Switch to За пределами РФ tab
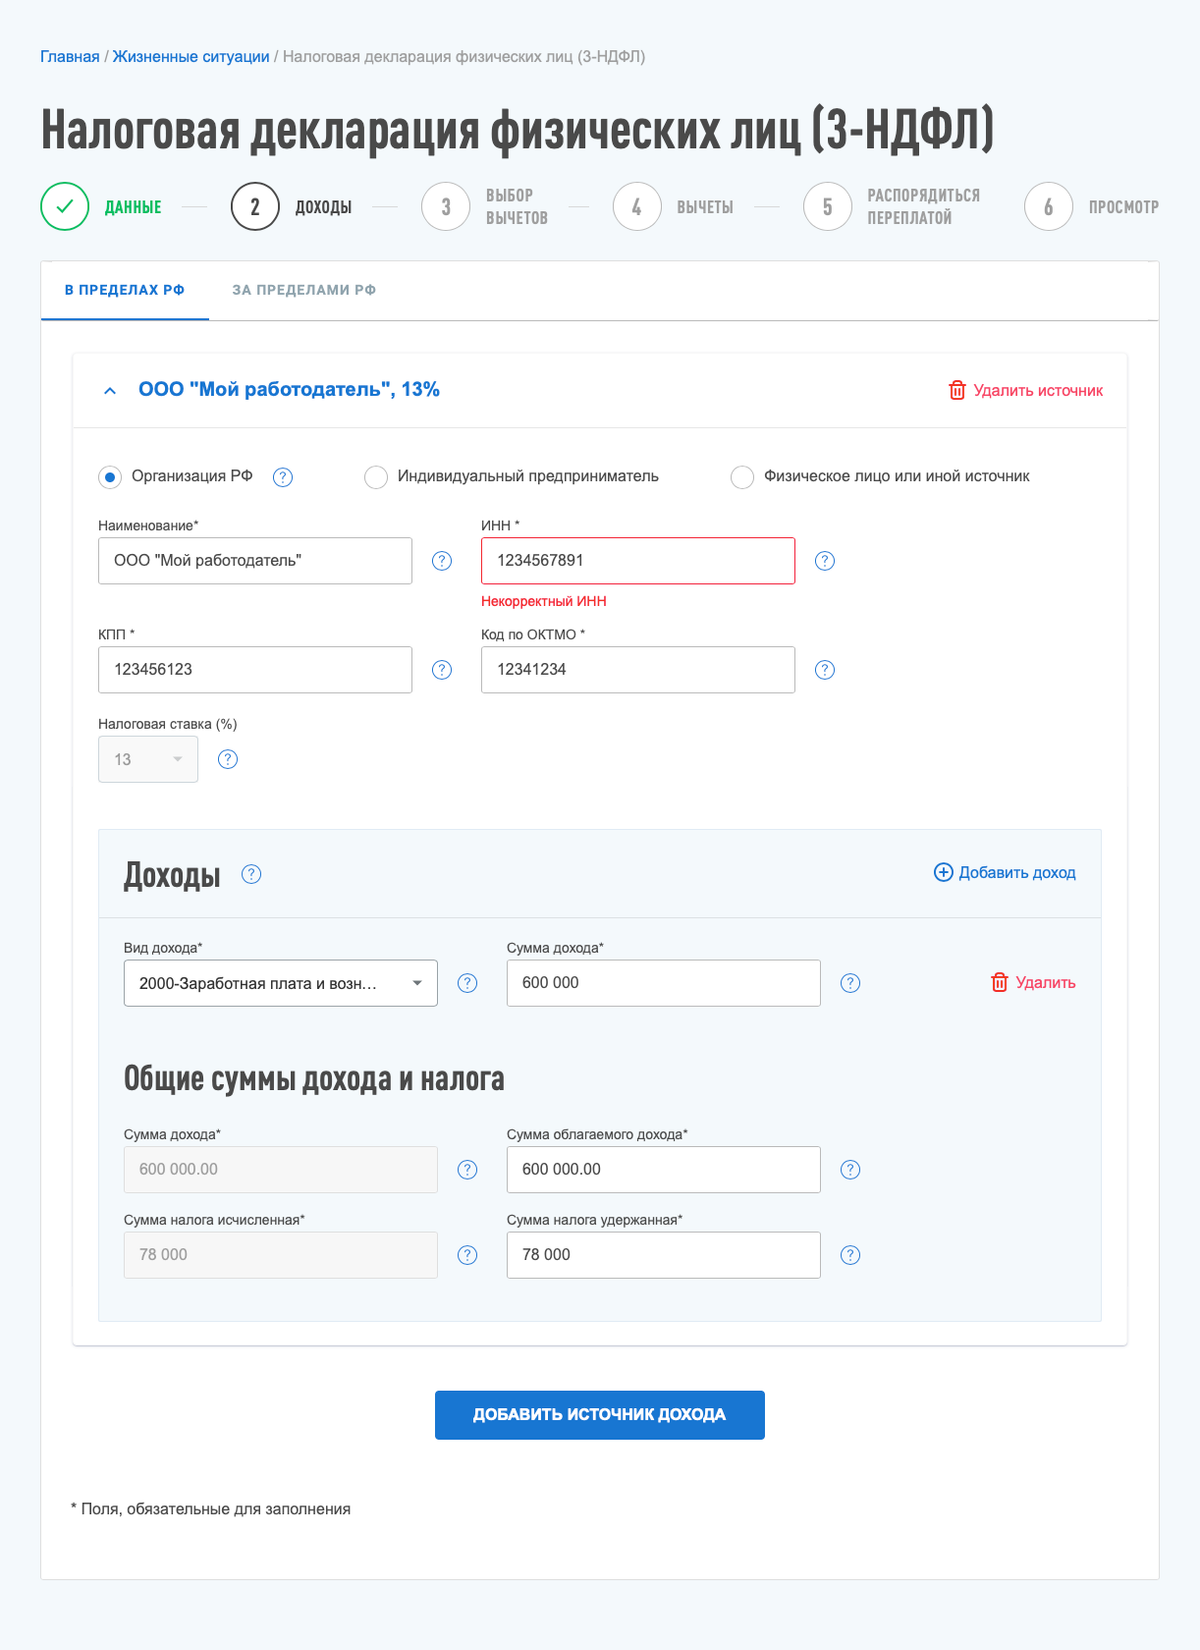This screenshot has width=1200, height=1650. 304,290
